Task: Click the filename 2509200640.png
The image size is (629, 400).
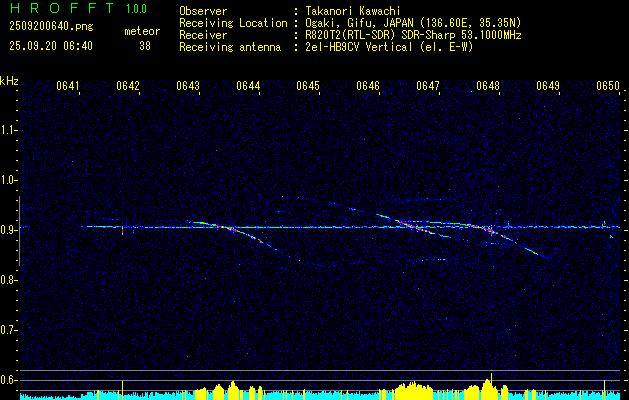Action: click(50, 27)
